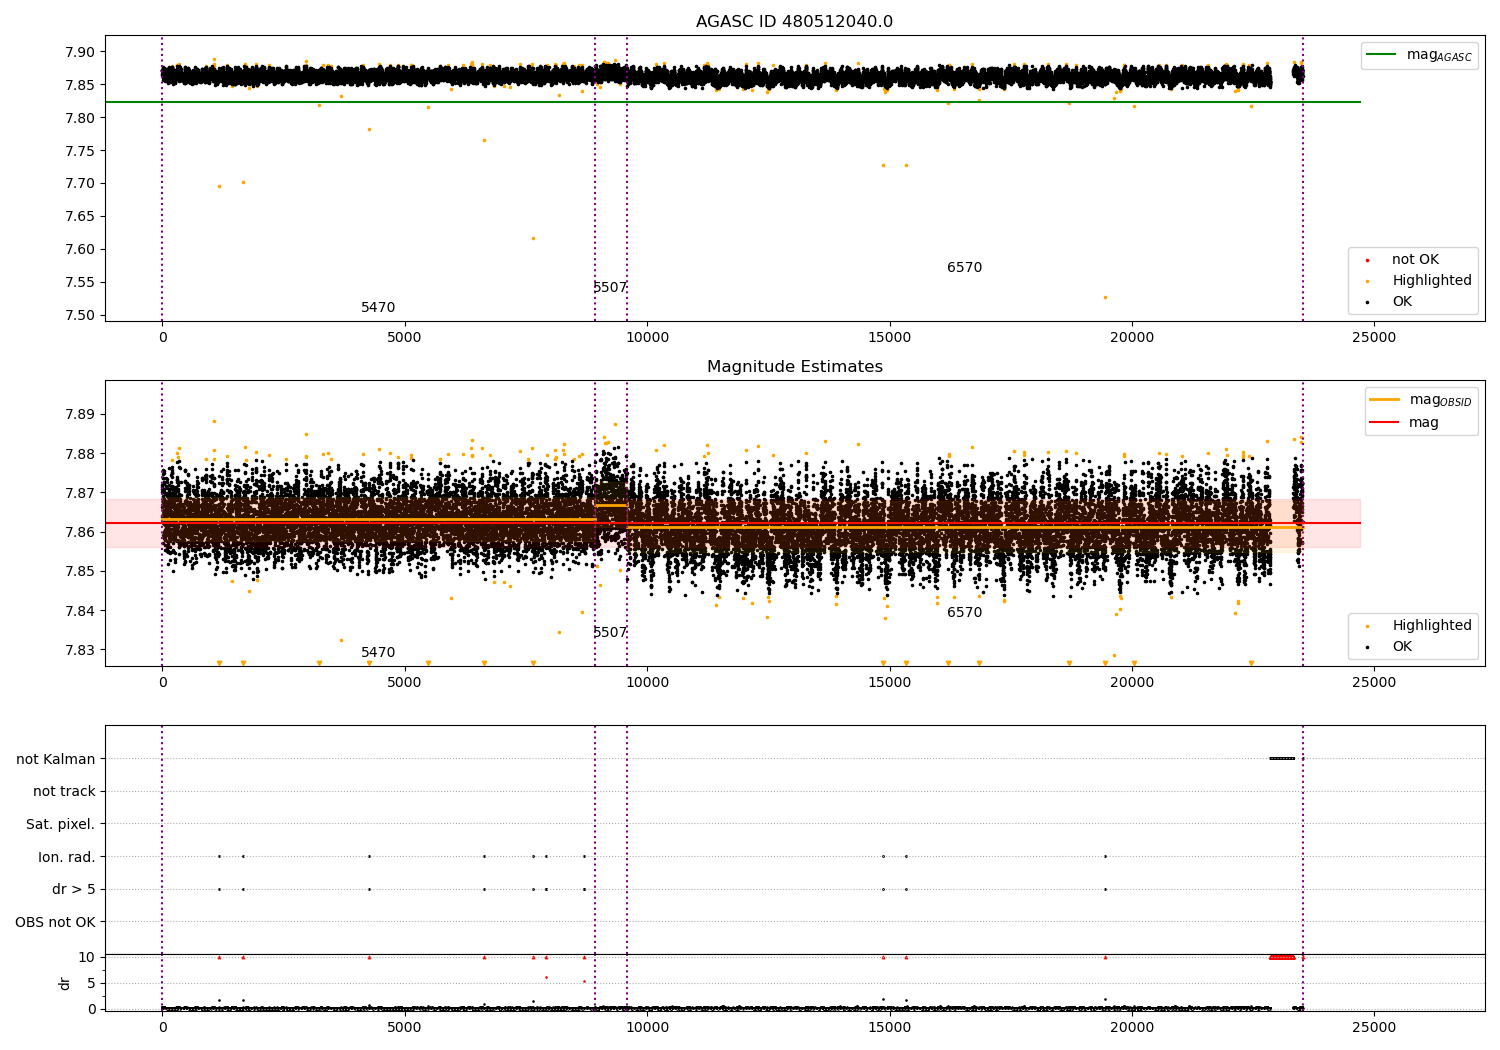The image size is (1500, 1050).
Task: Click the 7.90 y-tick label in top panel
Action: click(x=81, y=52)
